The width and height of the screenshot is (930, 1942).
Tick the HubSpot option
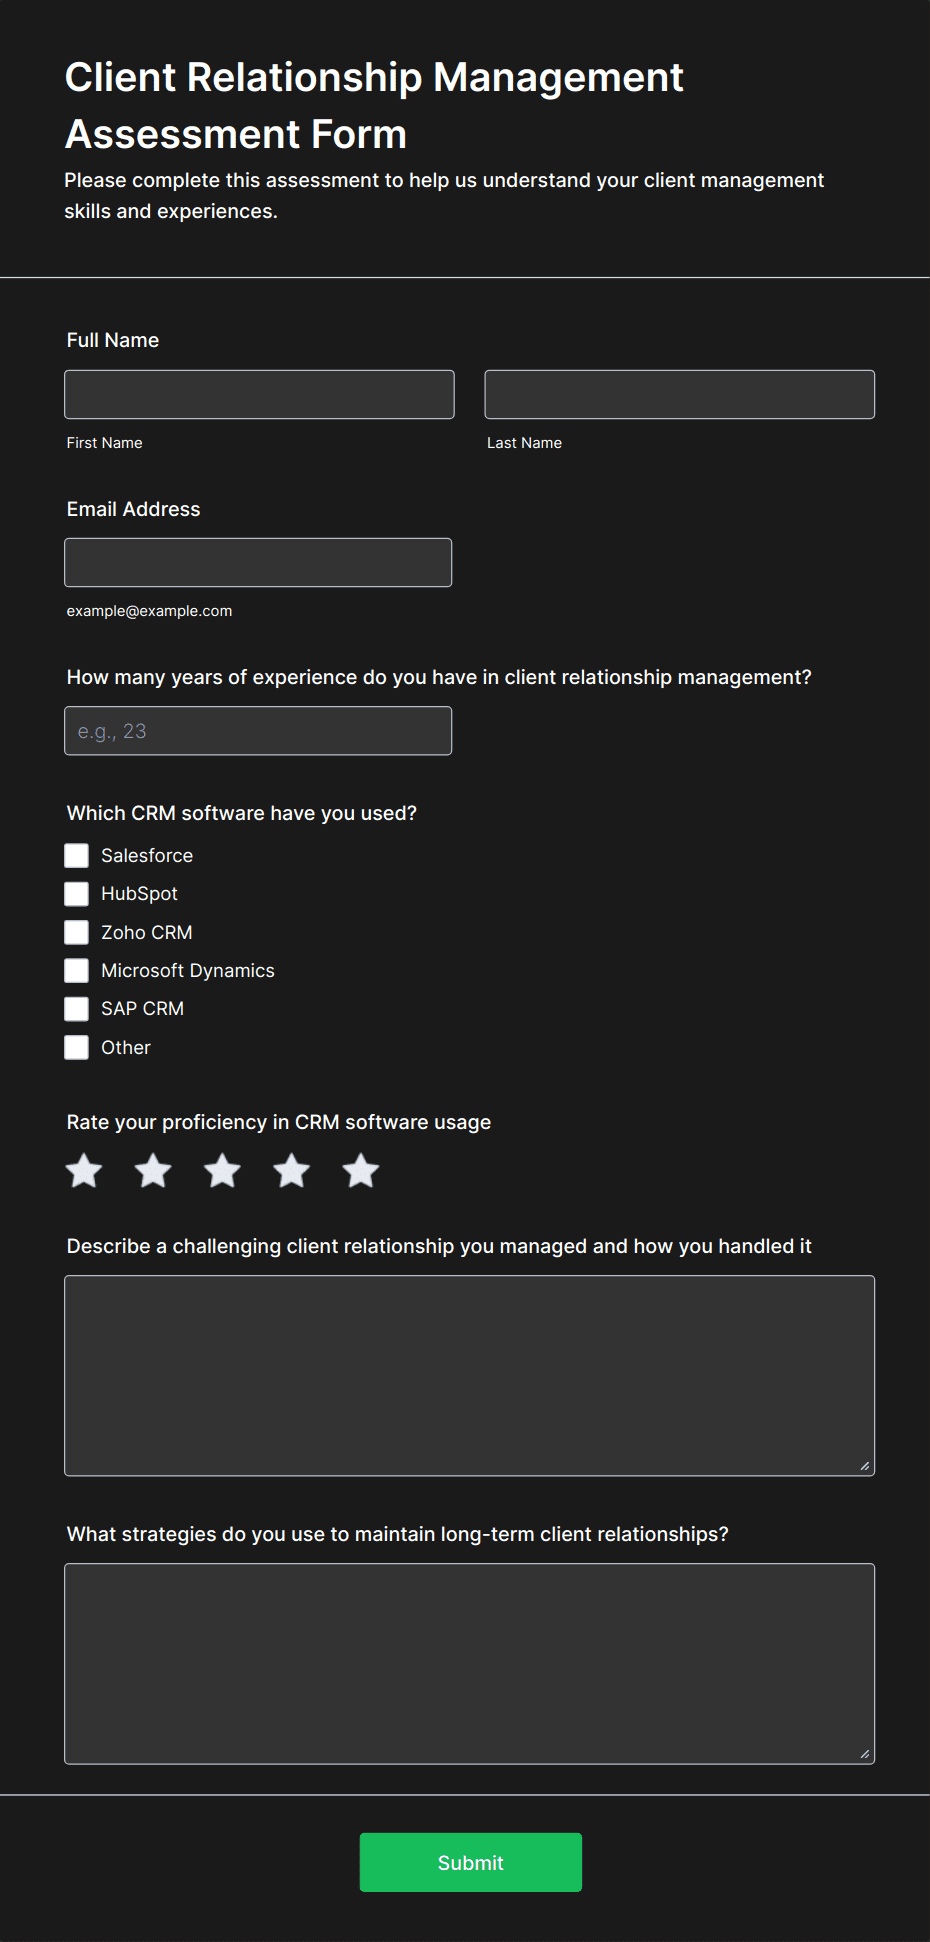76,893
